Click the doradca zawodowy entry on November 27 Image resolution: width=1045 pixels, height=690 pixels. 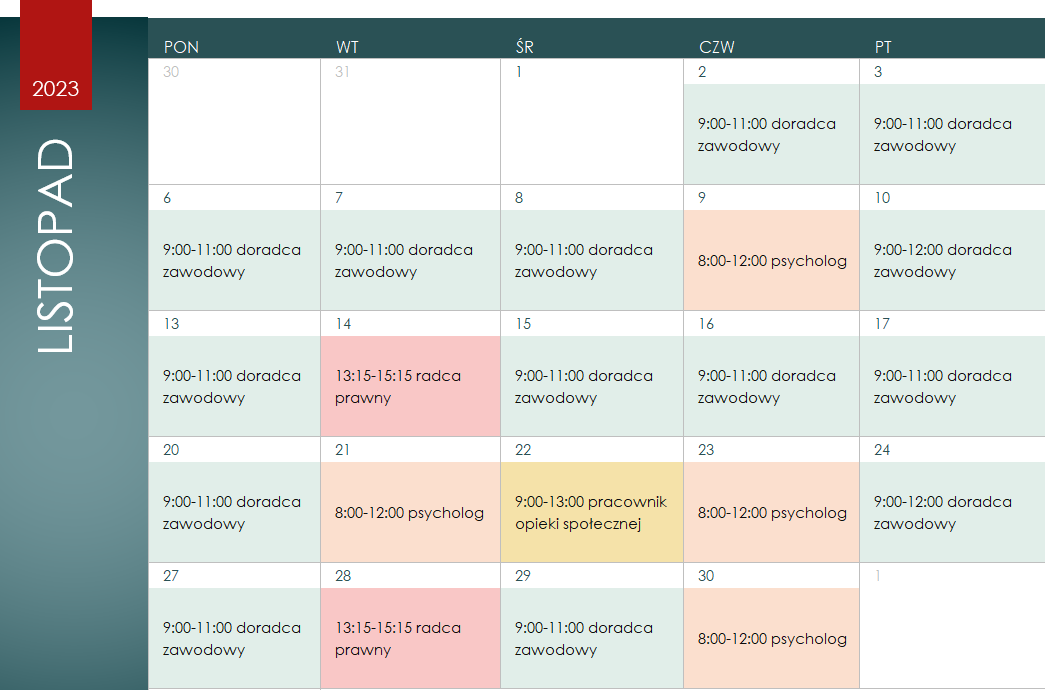tap(234, 638)
